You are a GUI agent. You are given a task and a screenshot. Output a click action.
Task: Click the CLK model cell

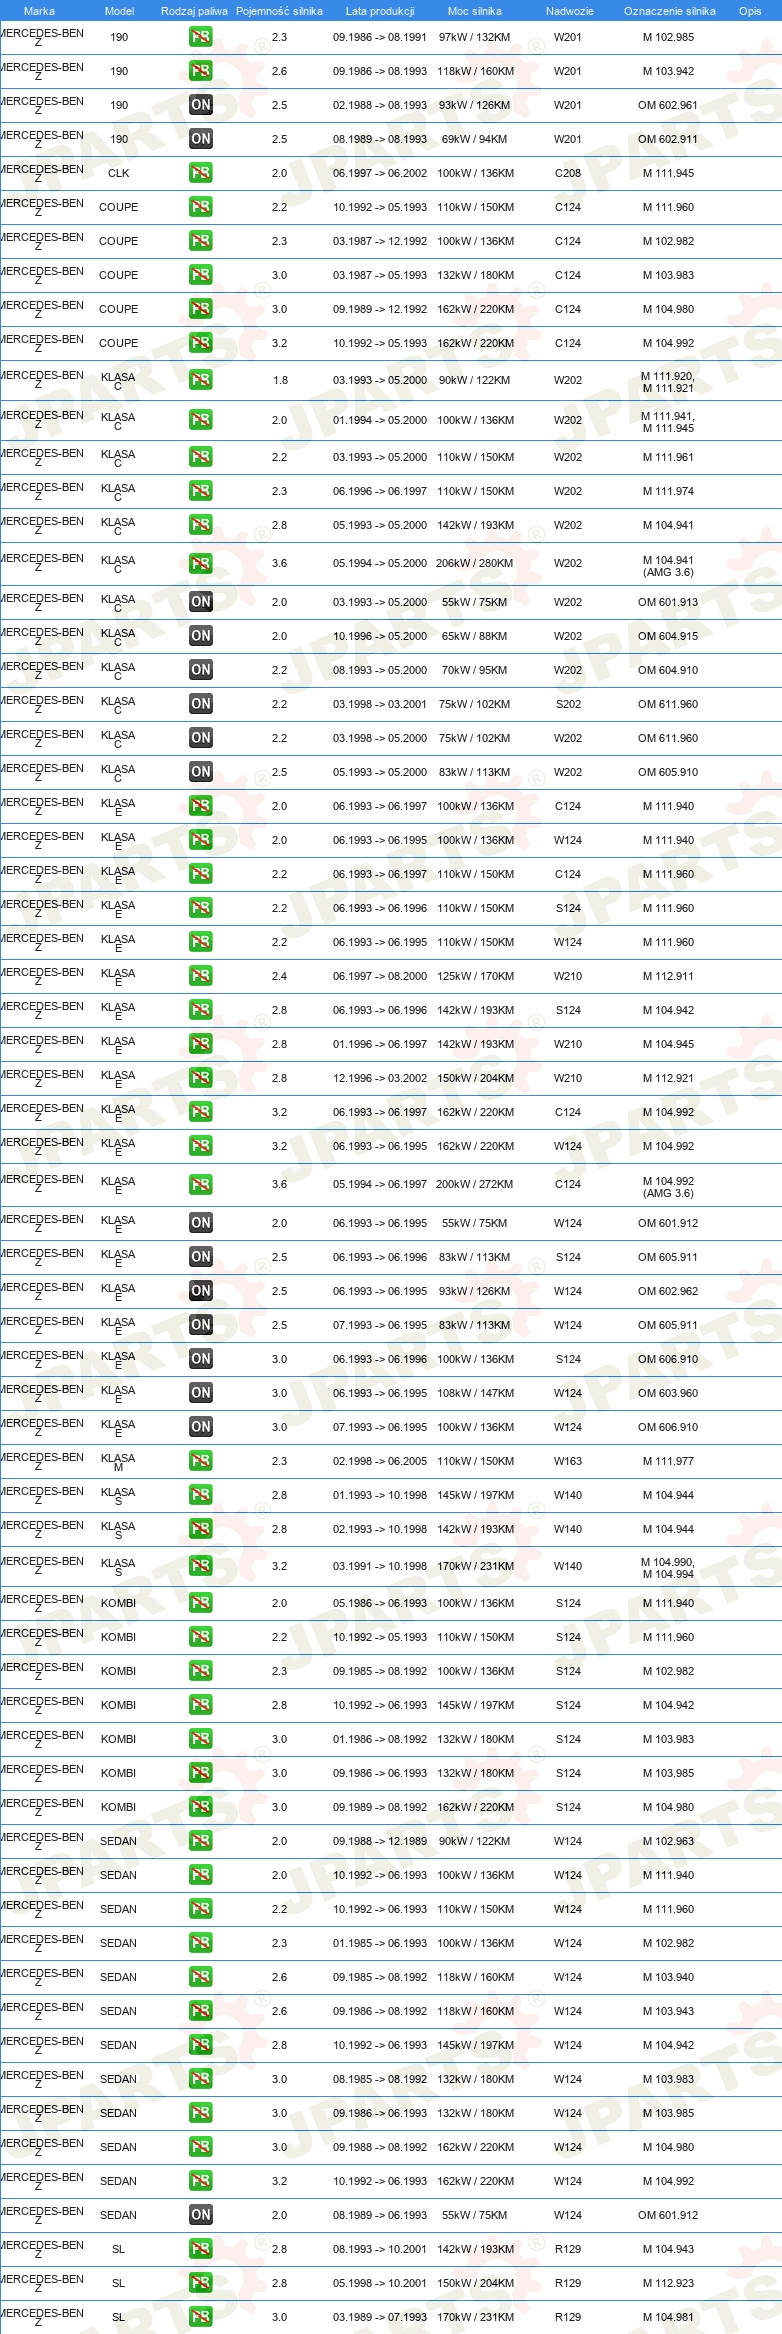pos(119,173)
